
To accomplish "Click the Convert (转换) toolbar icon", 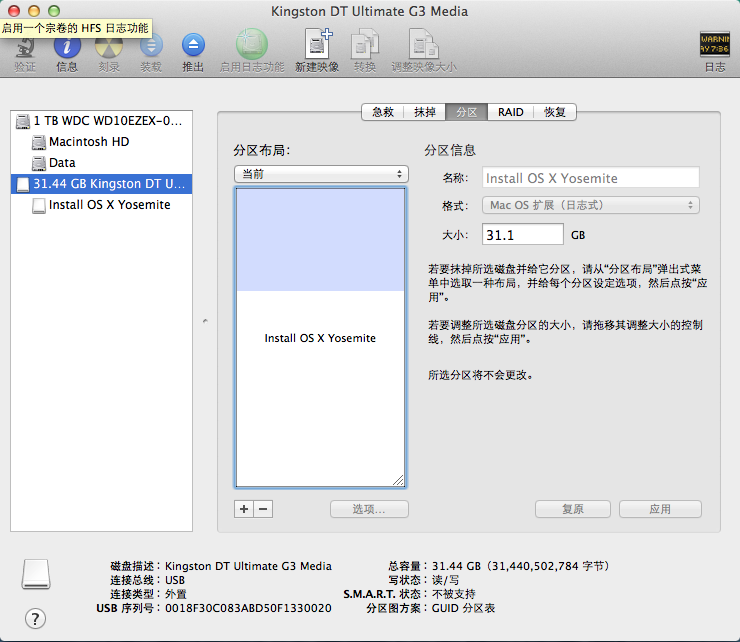I will coord(365,44).
